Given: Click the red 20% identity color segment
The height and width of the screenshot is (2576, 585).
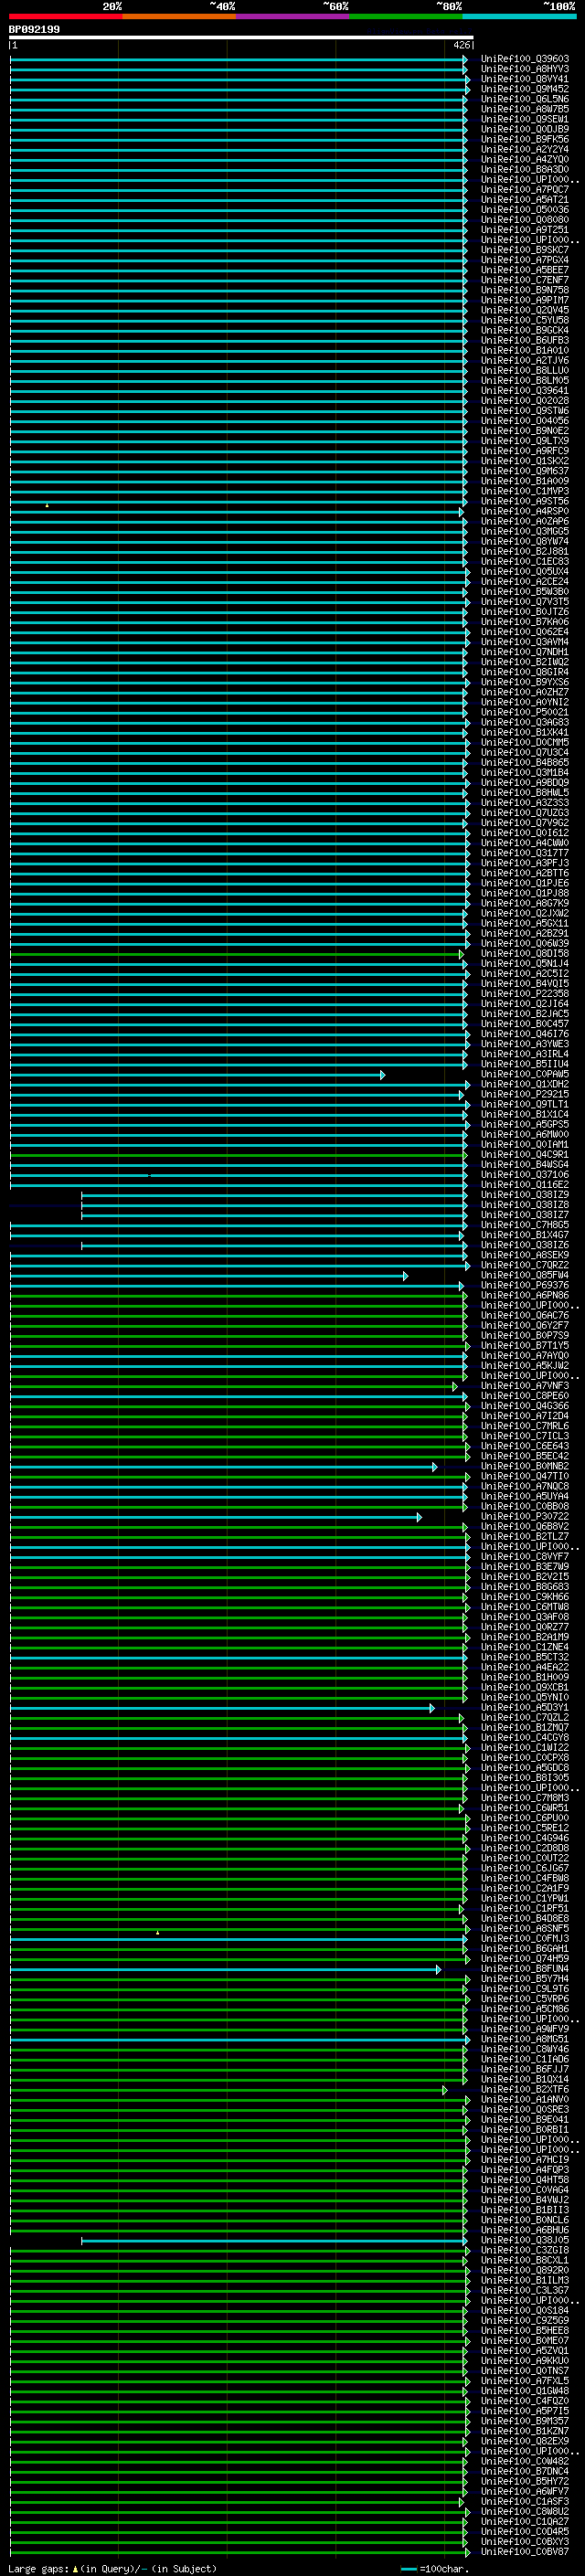Looking at the screenshot, I should point(65,16).
